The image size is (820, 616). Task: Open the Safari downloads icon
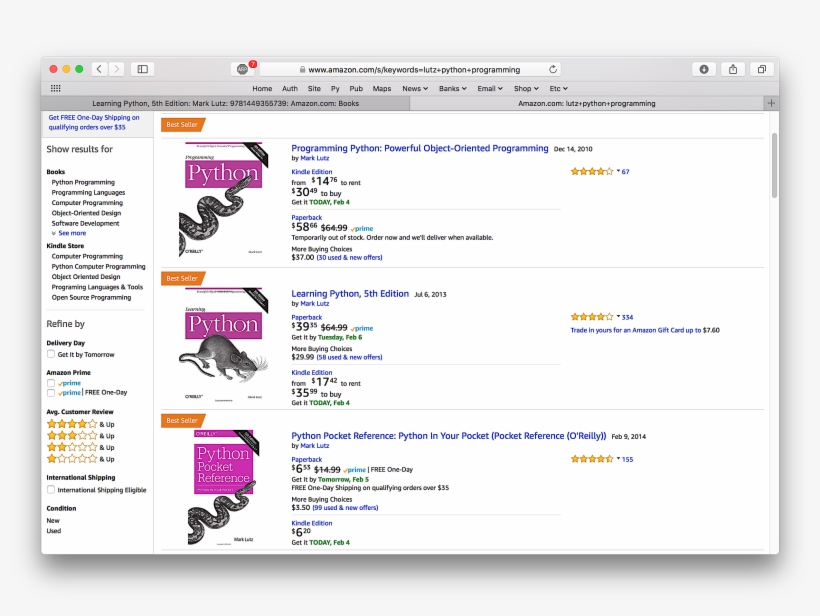(x=704, y=69)
